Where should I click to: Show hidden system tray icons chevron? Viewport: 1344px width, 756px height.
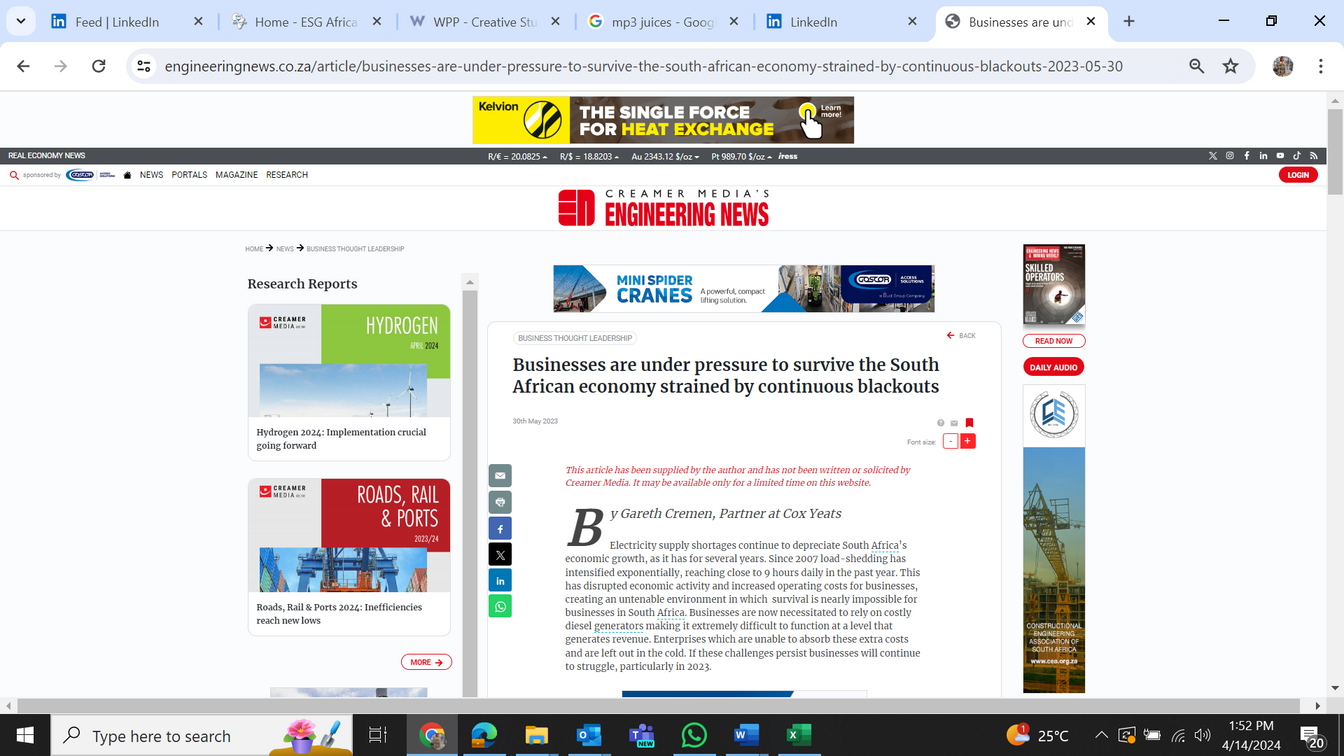(x=1101, y=736)
